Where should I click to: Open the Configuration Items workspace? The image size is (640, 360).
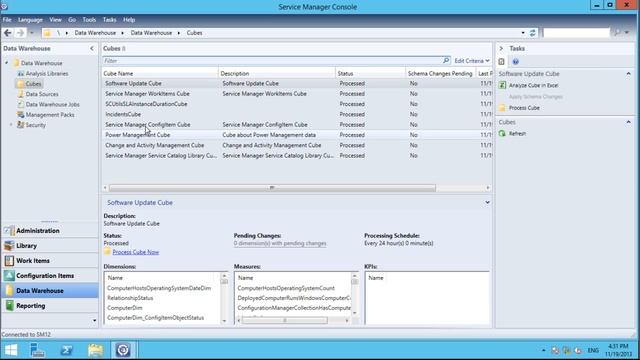[x=49, y=276]
